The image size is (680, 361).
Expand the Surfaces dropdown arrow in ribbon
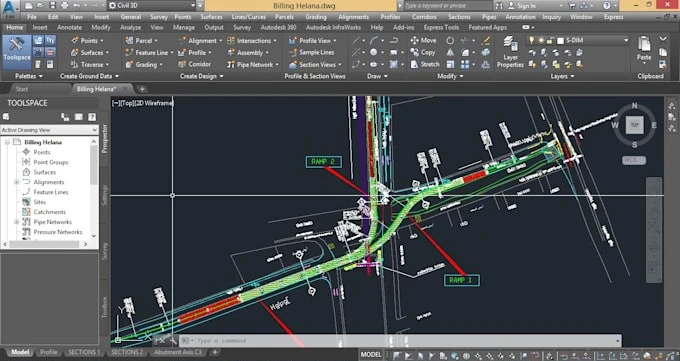[x=107, y=53]
